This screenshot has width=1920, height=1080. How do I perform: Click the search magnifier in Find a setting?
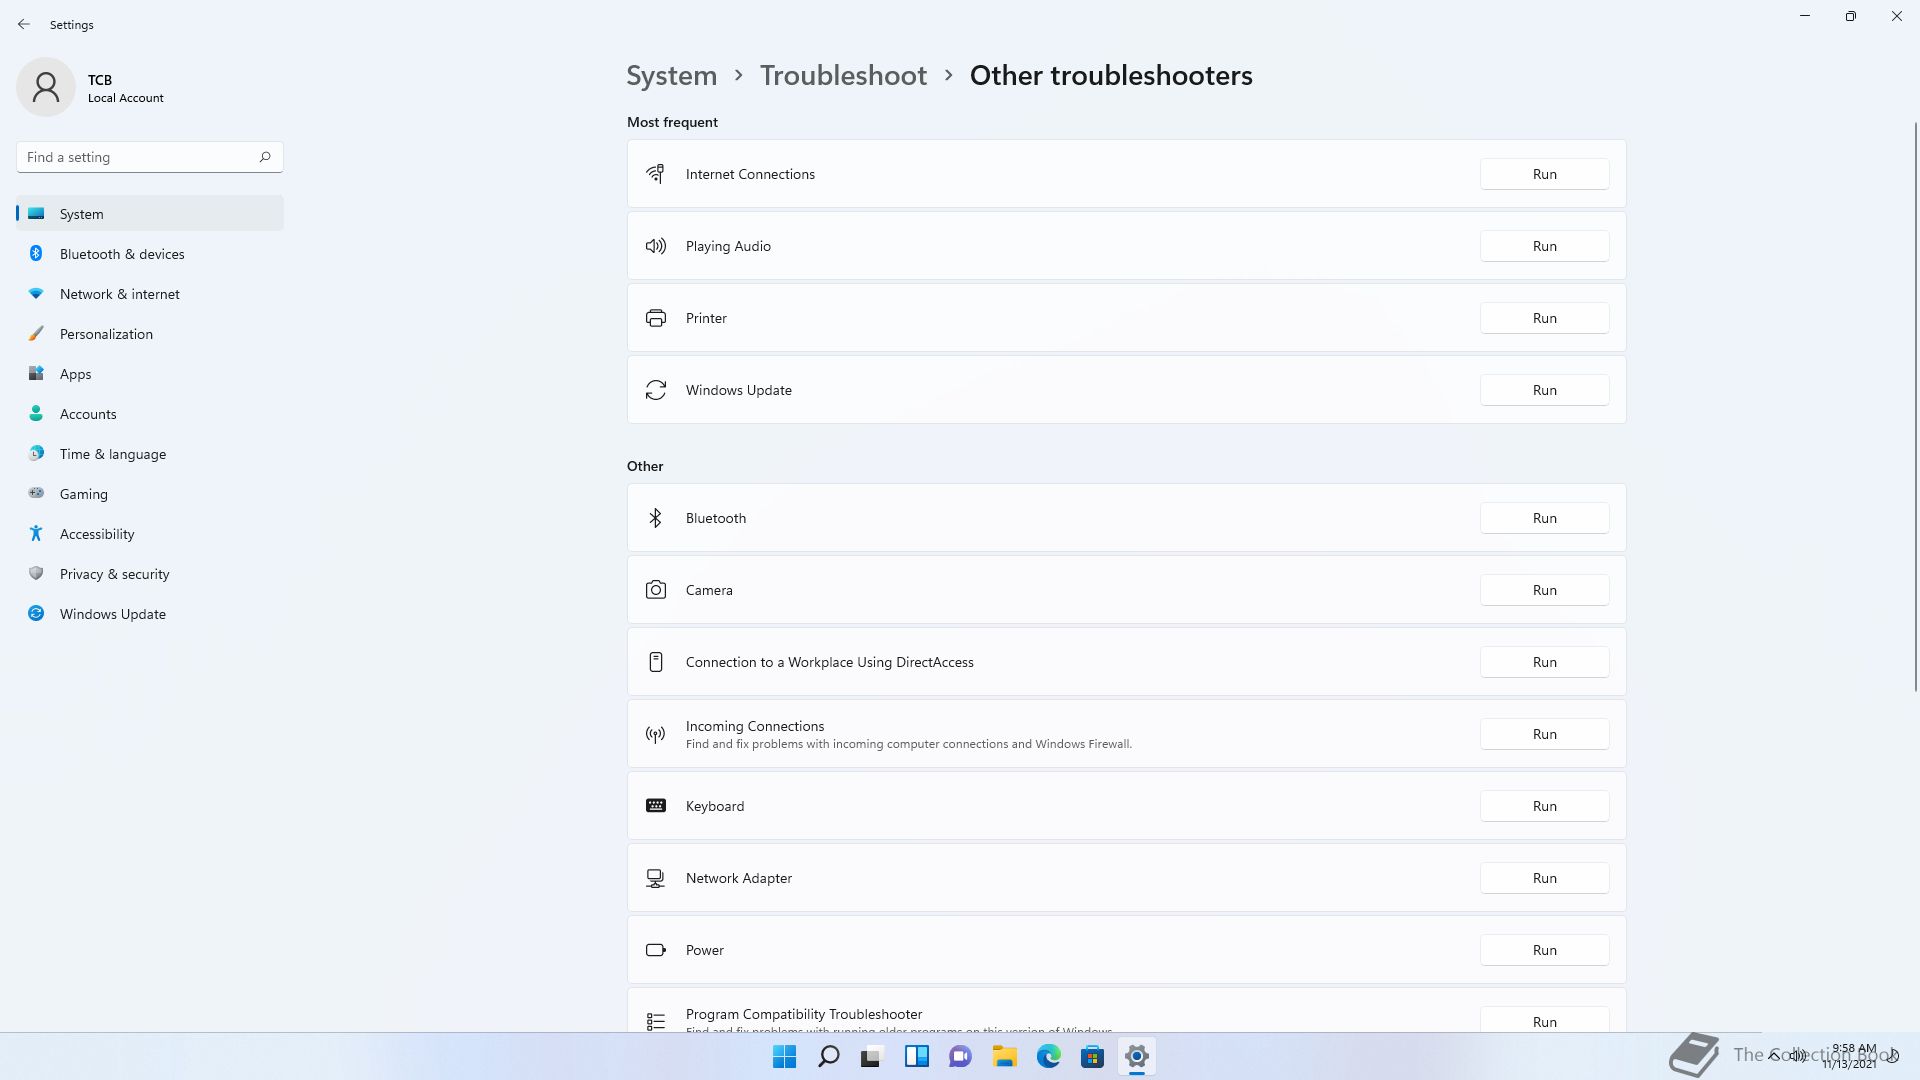click(x=265, y=157)
